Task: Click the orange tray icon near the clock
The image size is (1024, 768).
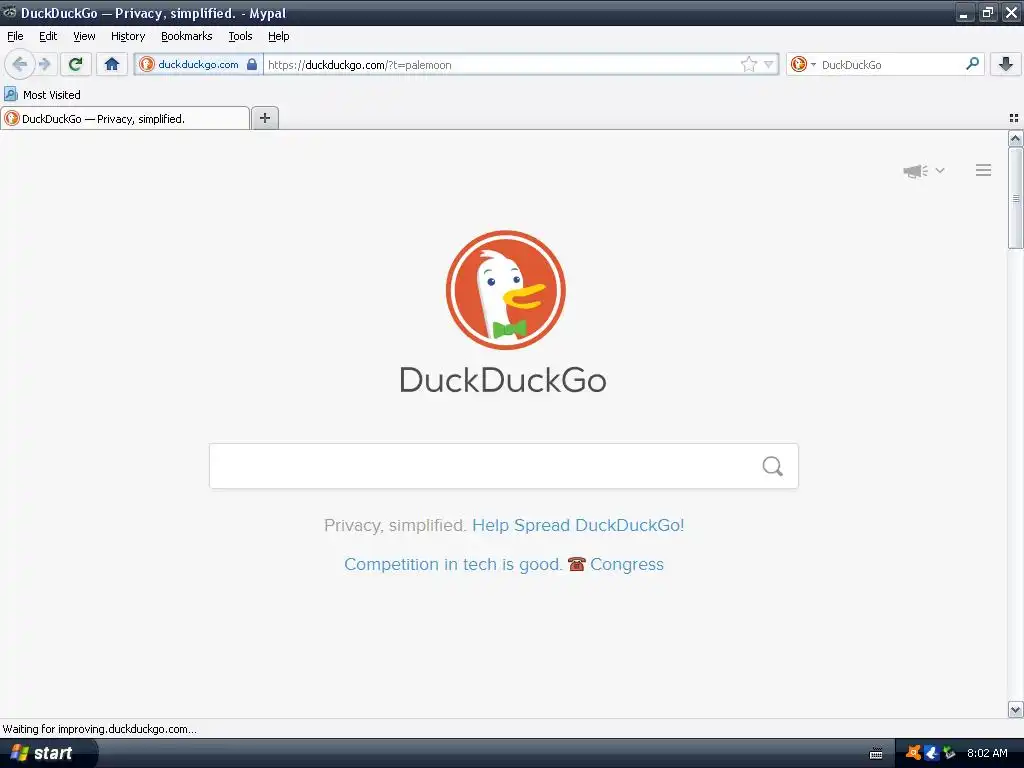Action: coord(914,753)
